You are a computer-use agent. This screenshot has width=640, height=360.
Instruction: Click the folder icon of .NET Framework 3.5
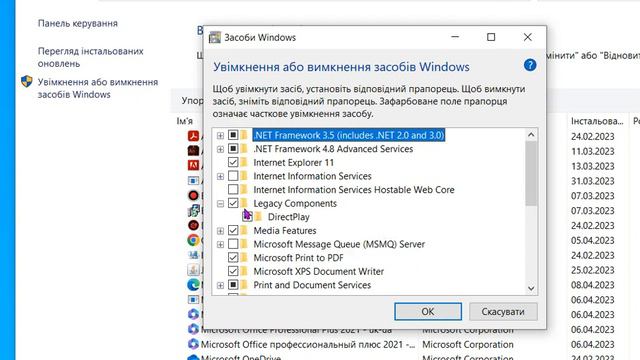click(244, 135)
